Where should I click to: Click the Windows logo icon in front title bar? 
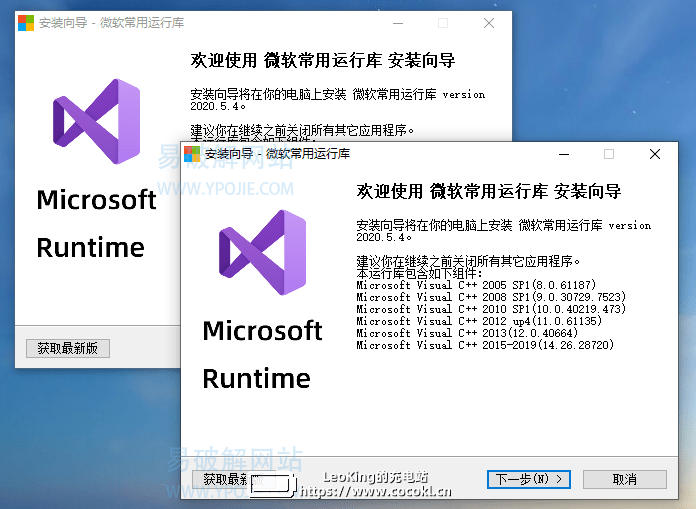point(192,154)
